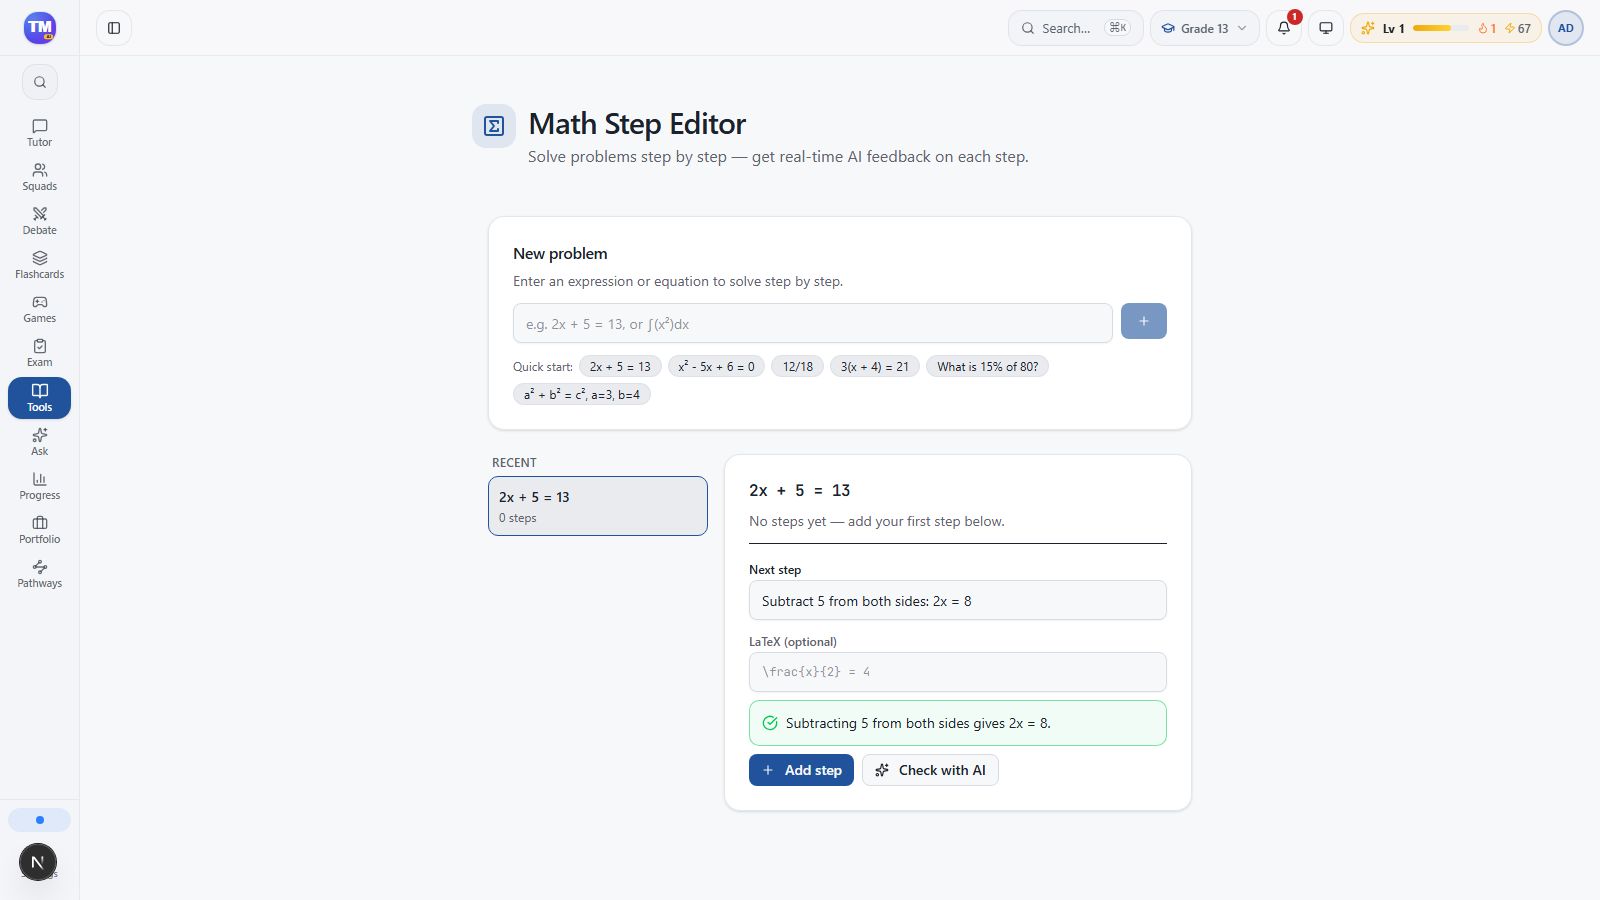Click the display mode monitor icon
The width and height of the screenshot is (1600, 900).
(1326, 28)
